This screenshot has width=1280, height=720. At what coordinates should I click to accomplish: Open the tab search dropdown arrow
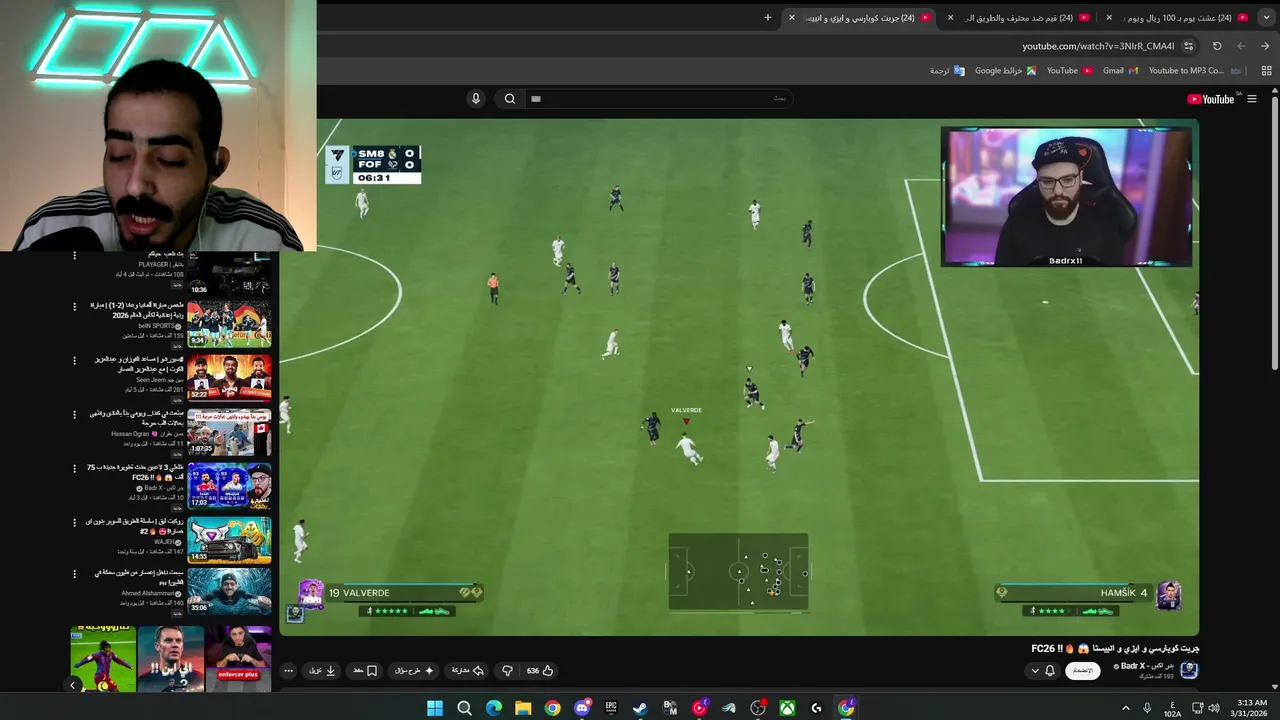coord(1265,17)
